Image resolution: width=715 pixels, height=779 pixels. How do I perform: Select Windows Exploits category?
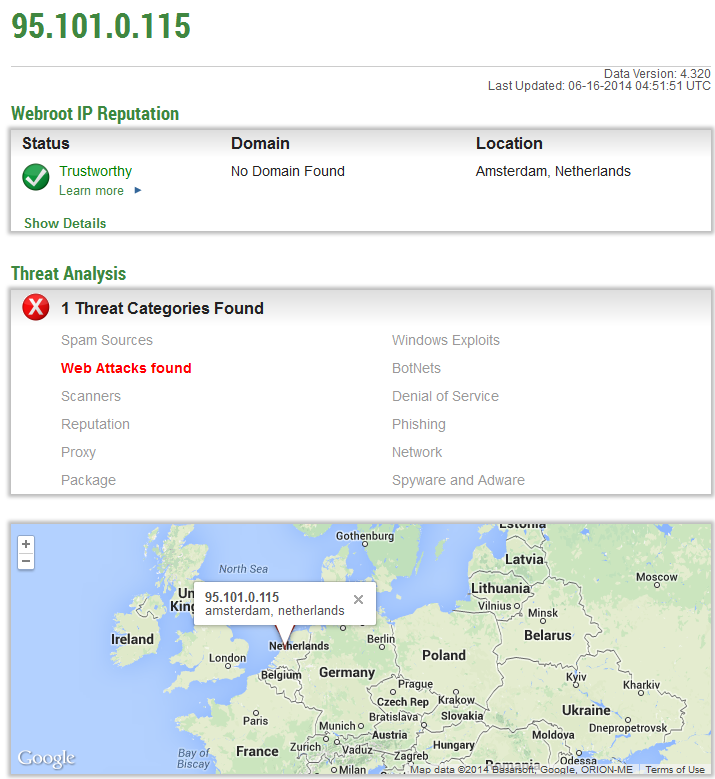446,340
